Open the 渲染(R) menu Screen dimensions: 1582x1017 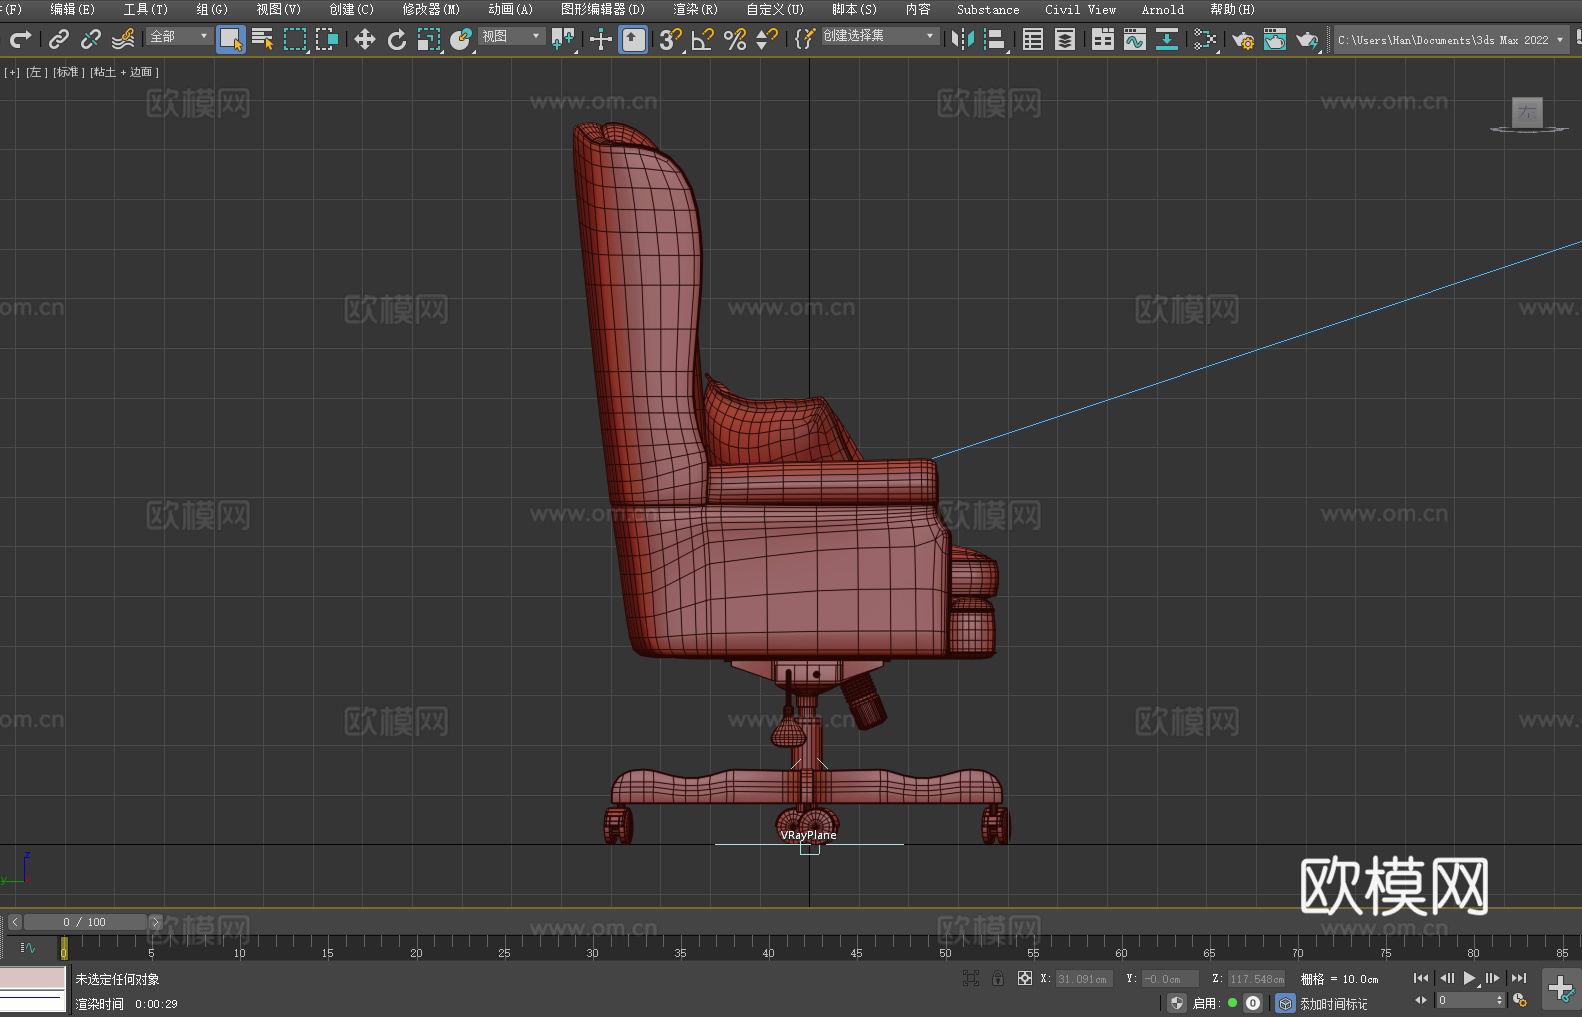click(x=696, y=9)
